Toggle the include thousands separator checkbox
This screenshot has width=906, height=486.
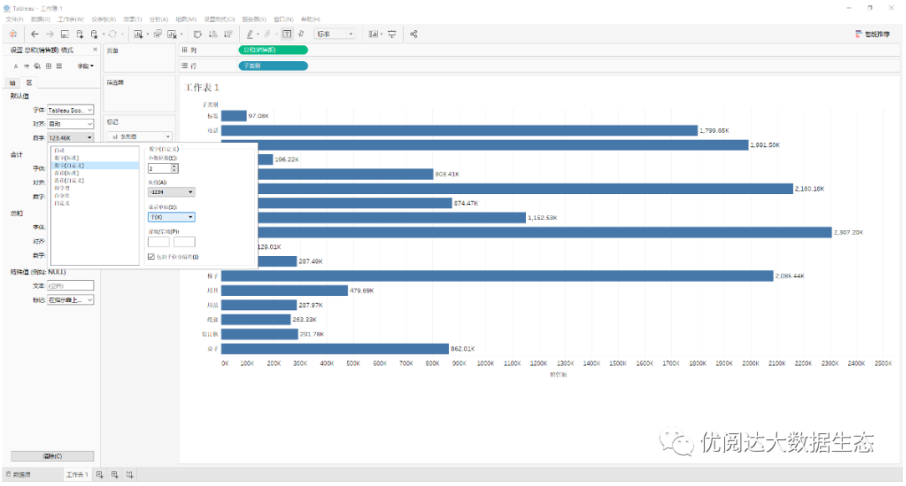[151, 257]
